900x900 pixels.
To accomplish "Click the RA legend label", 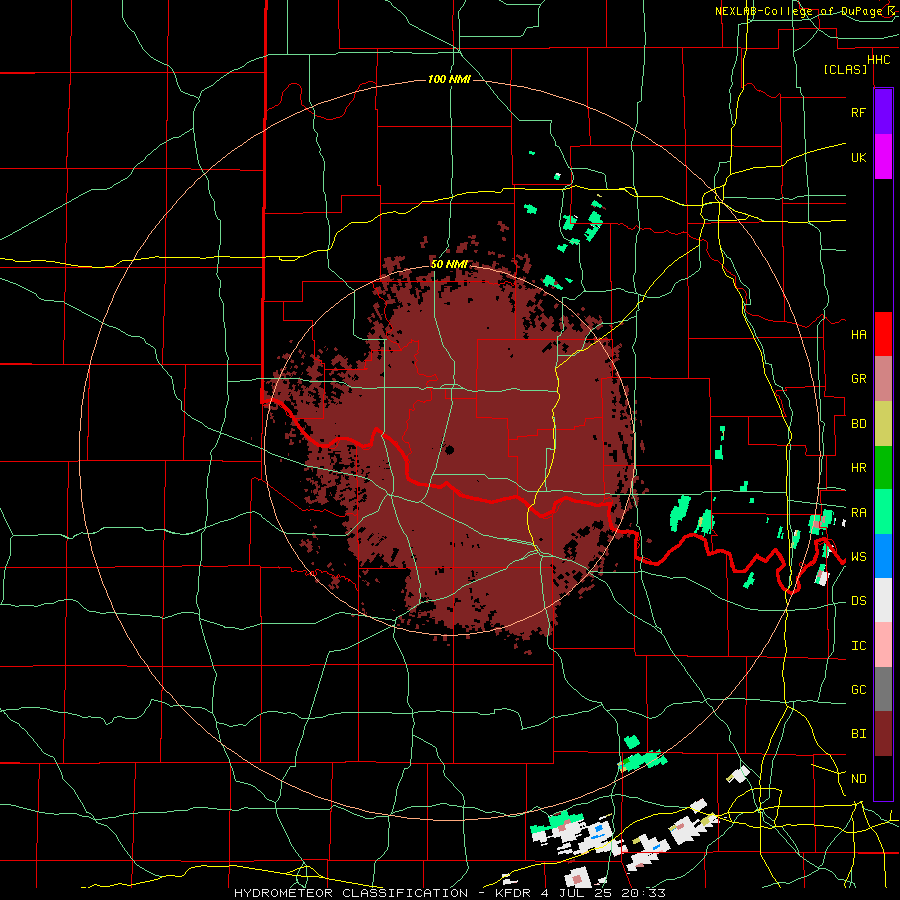I will click(858, 512).
